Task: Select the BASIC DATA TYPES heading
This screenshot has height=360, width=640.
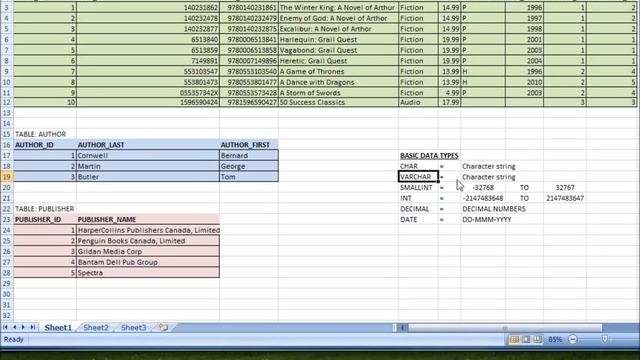Action: pos(429,156)
